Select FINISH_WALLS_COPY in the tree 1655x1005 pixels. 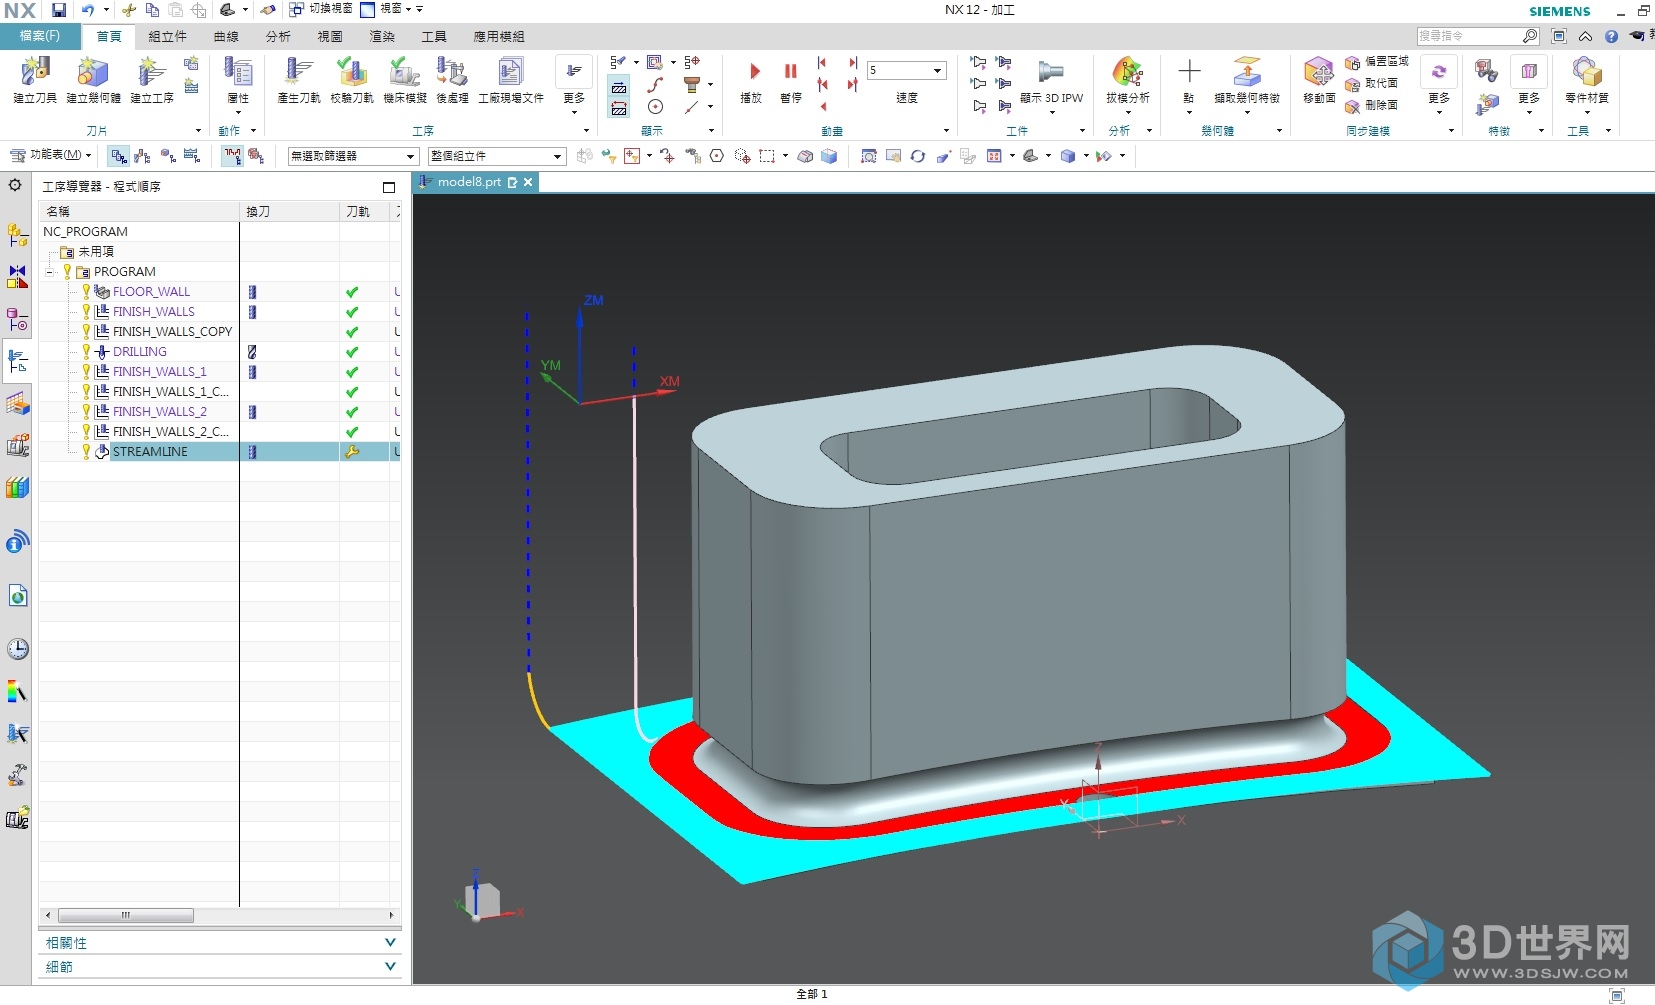click(x=172, y=332)
